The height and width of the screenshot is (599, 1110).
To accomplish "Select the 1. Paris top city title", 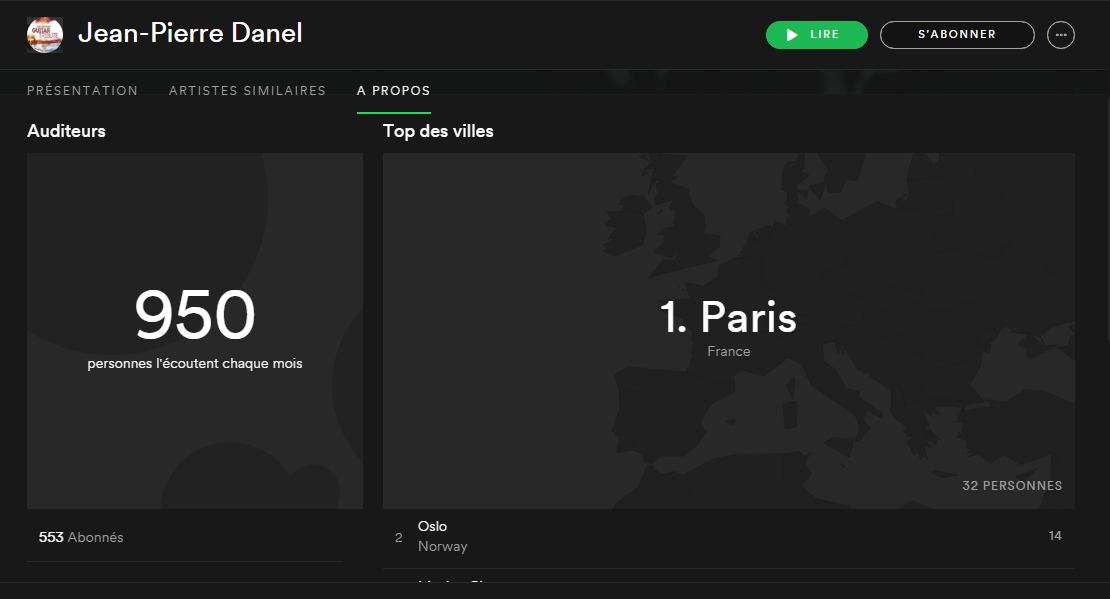I will pyautogui.click(x=728, y=317).
